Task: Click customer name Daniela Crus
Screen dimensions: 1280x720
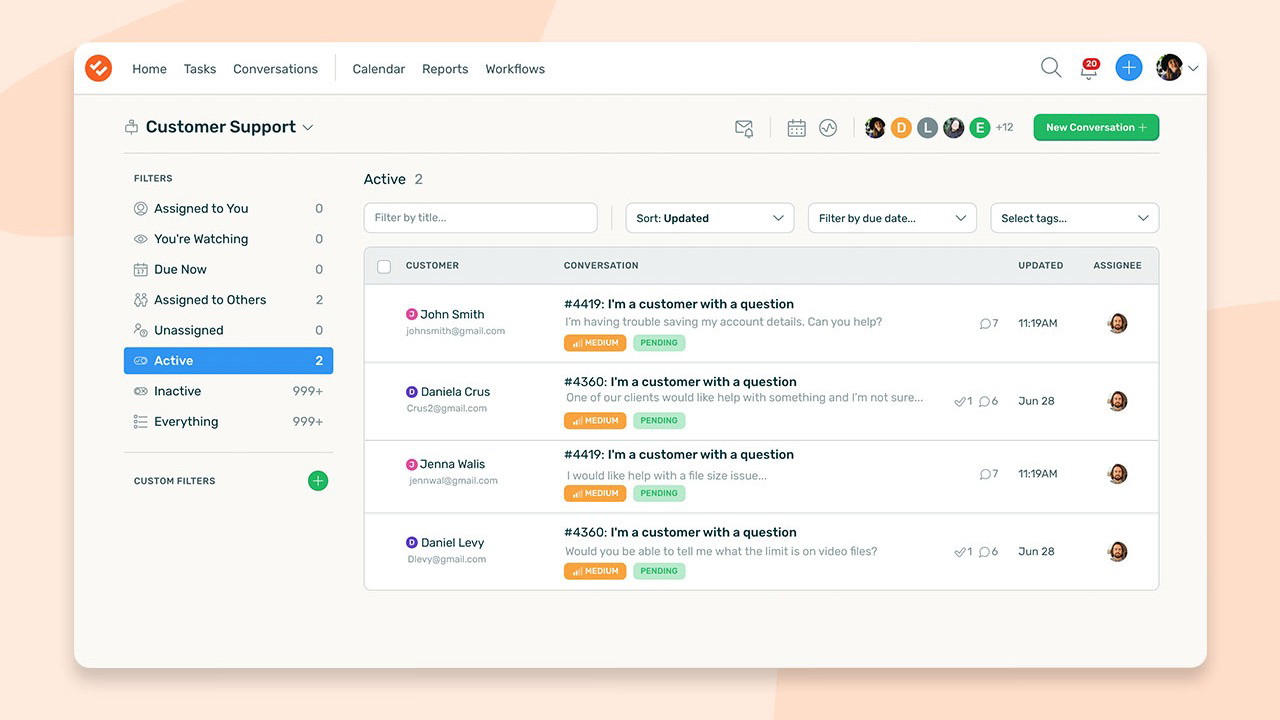Action: tap(455, 392)
